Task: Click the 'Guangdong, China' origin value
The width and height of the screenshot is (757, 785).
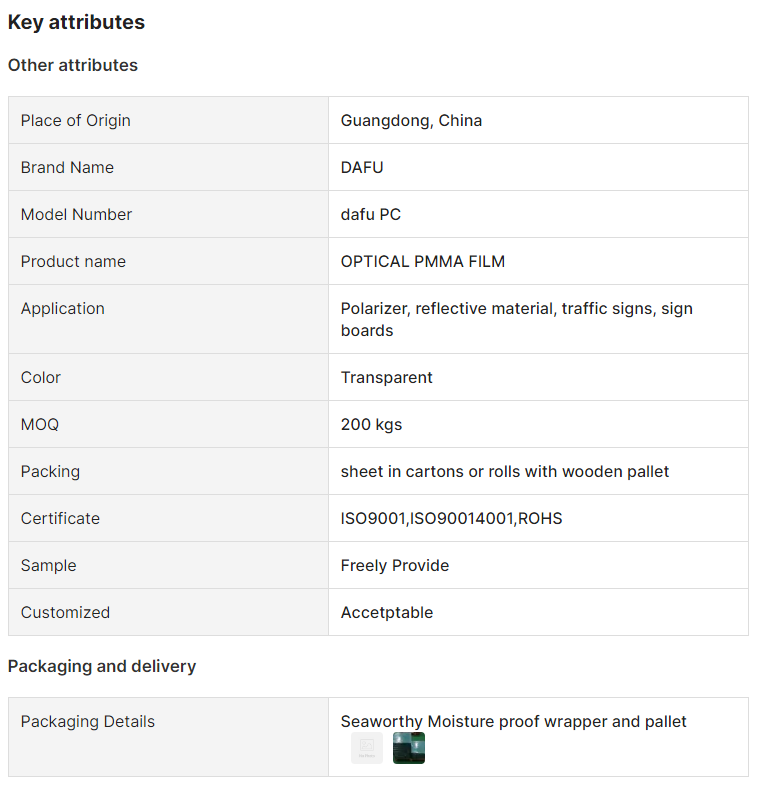Action: click(411, 120)
